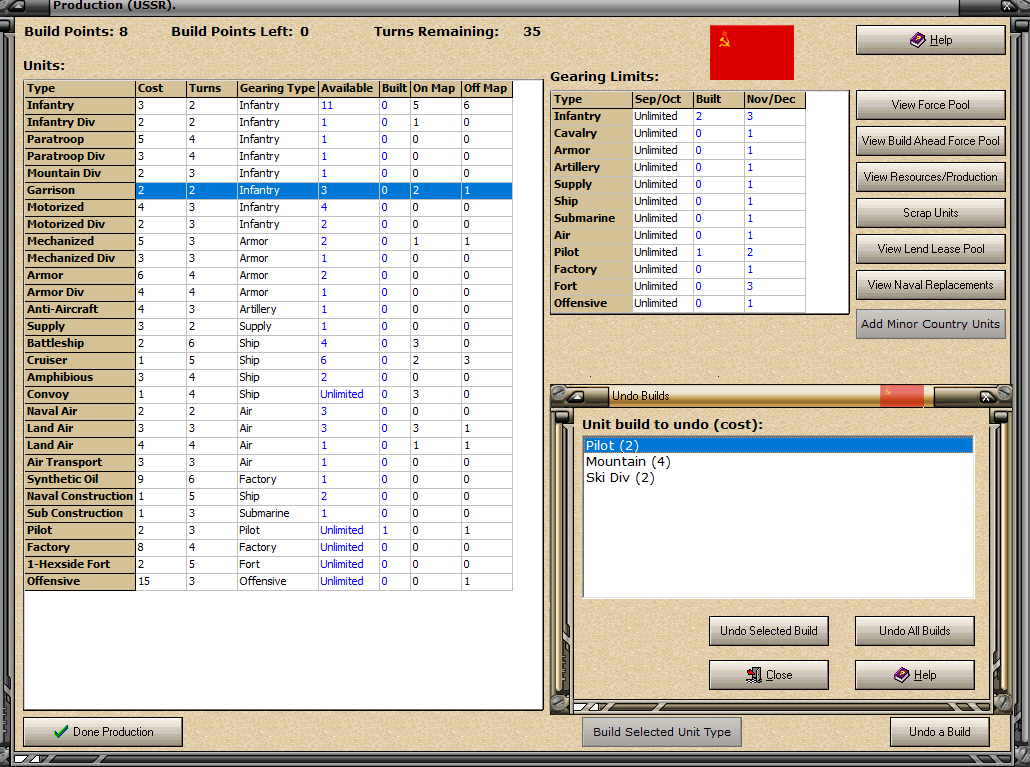
Task: Click Build Selected Unit Type
Action: (661, 732)
